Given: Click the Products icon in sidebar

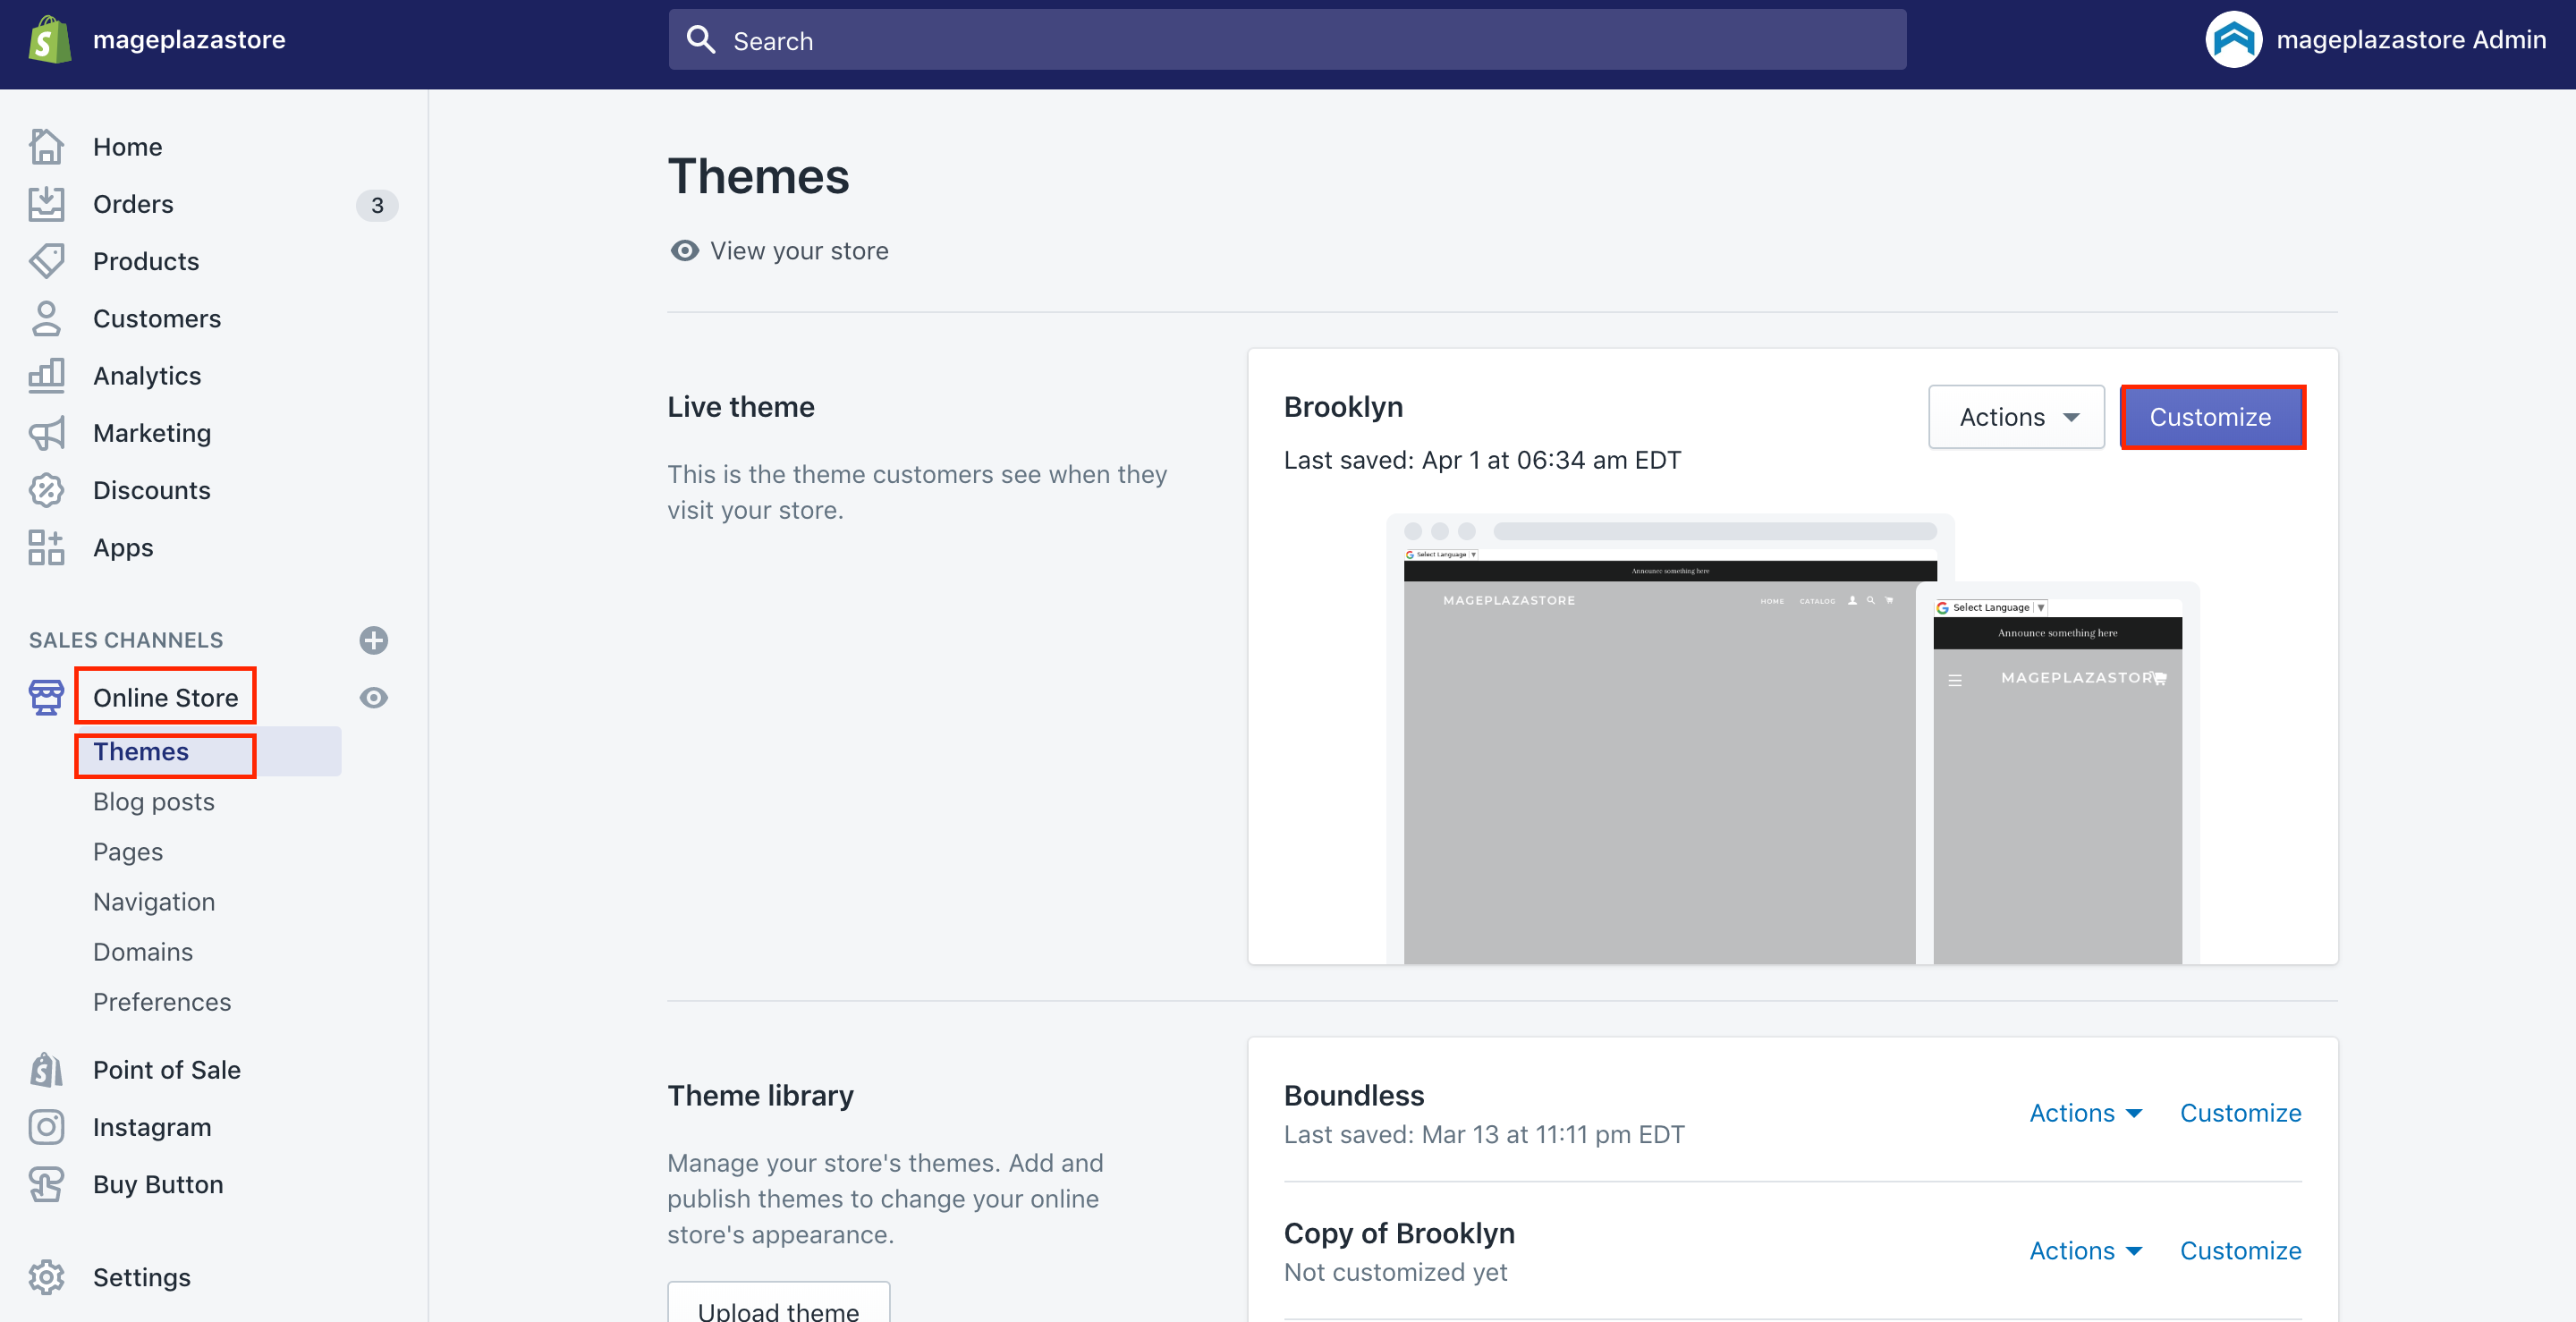Looking at the screenshot, I should [47, 259].
